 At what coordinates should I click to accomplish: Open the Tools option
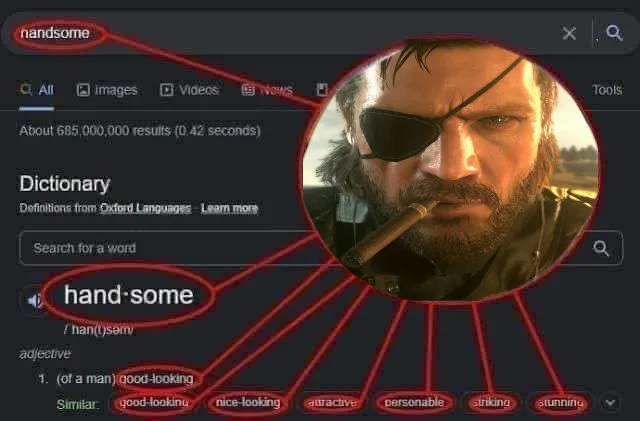[x=607, y=89]
